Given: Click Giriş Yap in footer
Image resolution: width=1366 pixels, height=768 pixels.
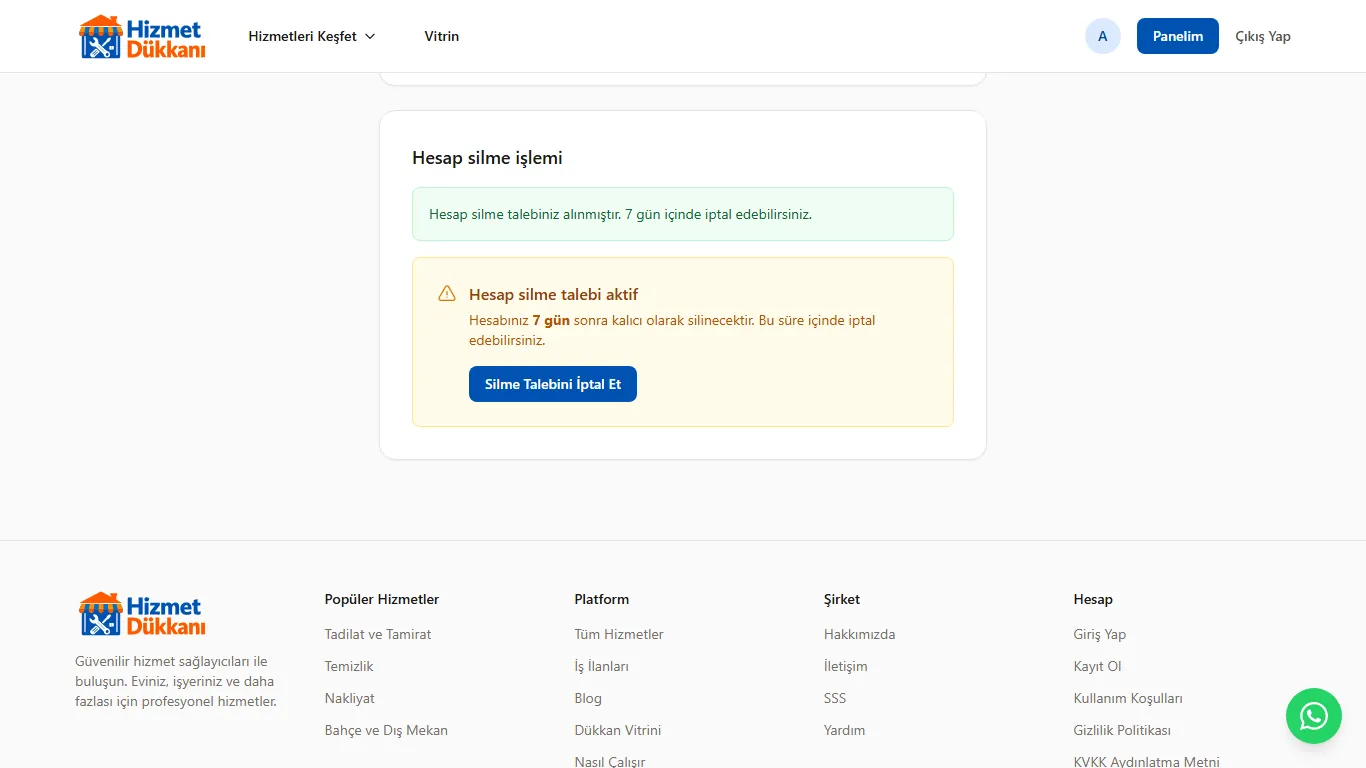Looking at the screenshot, I should coord(1100,634).
